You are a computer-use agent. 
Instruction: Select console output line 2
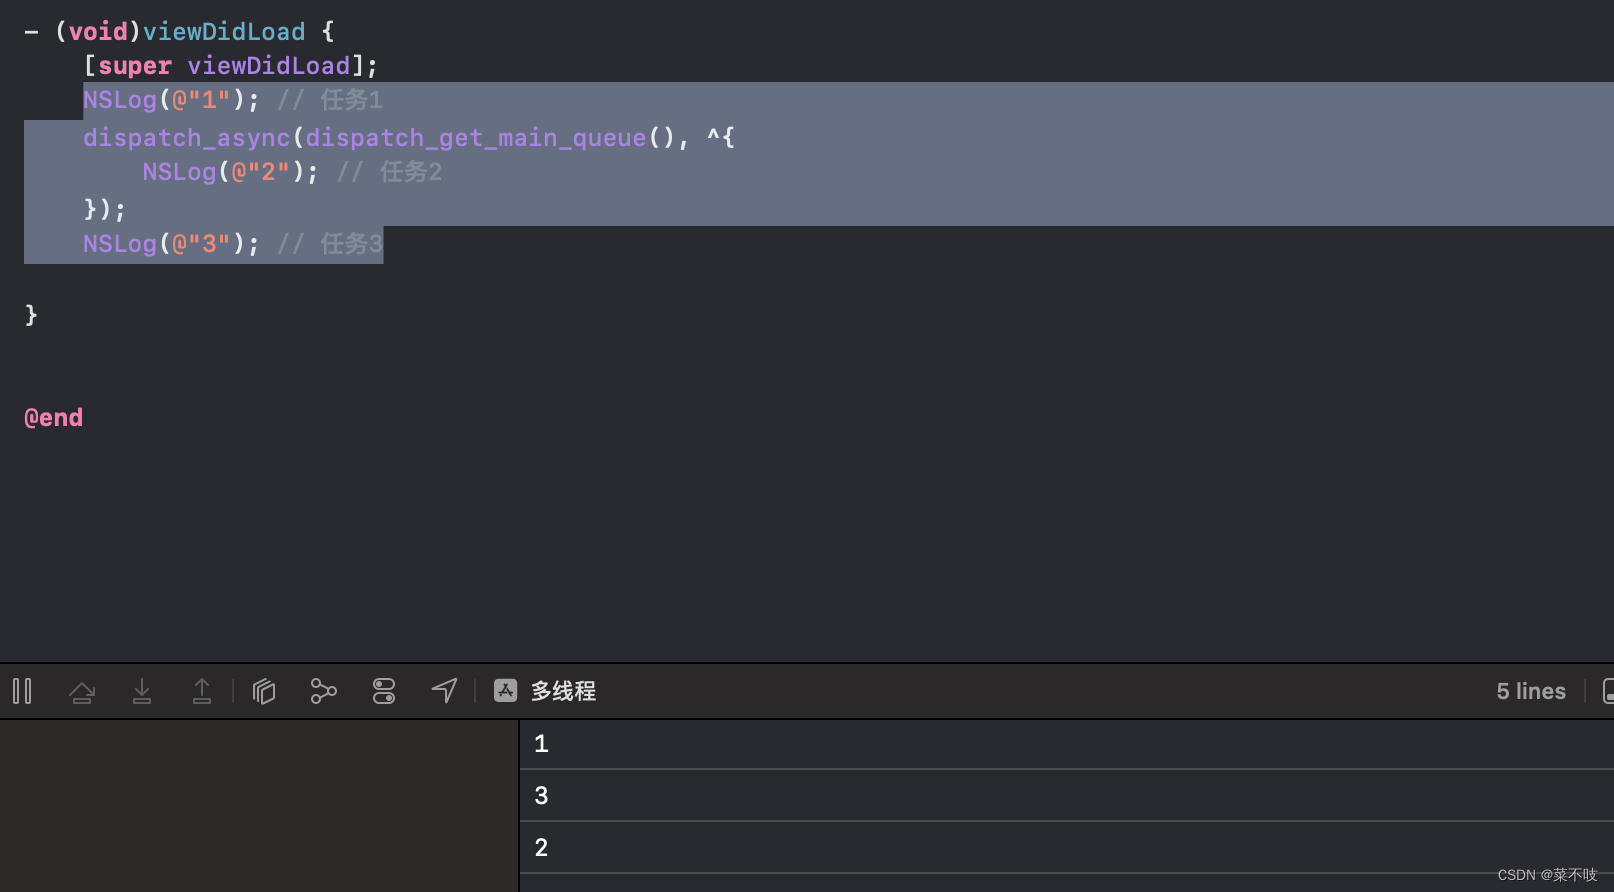point(1067,848)
